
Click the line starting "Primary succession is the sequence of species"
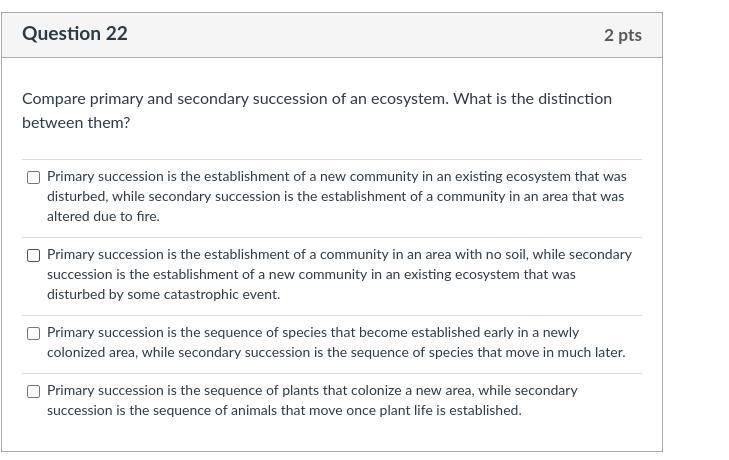pyautogui.click(x=313, y=332)
